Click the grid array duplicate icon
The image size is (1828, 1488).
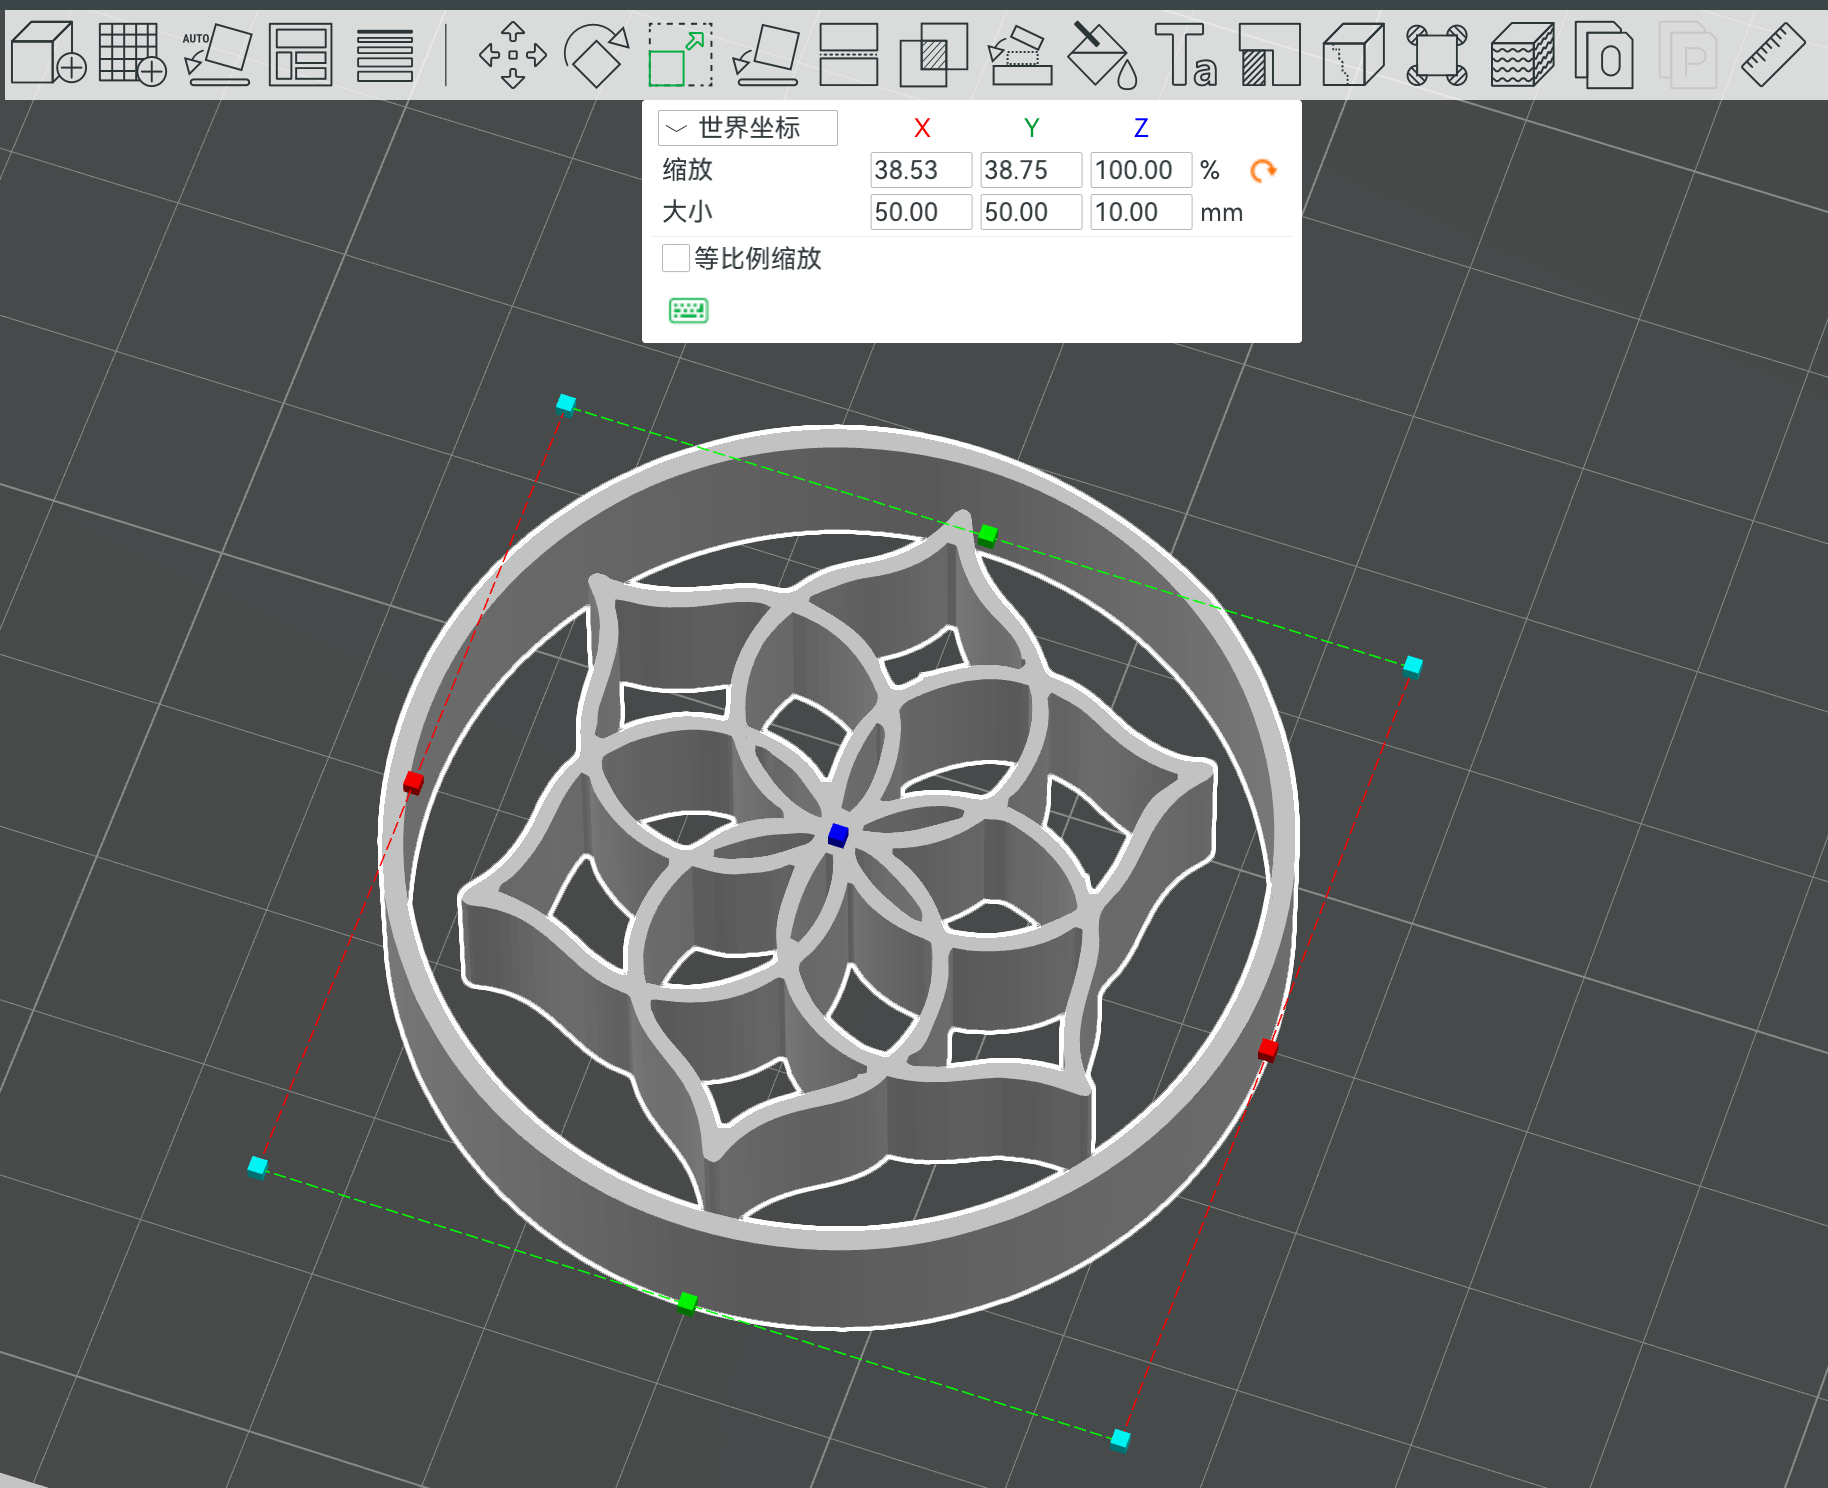(x=132, y=54)
